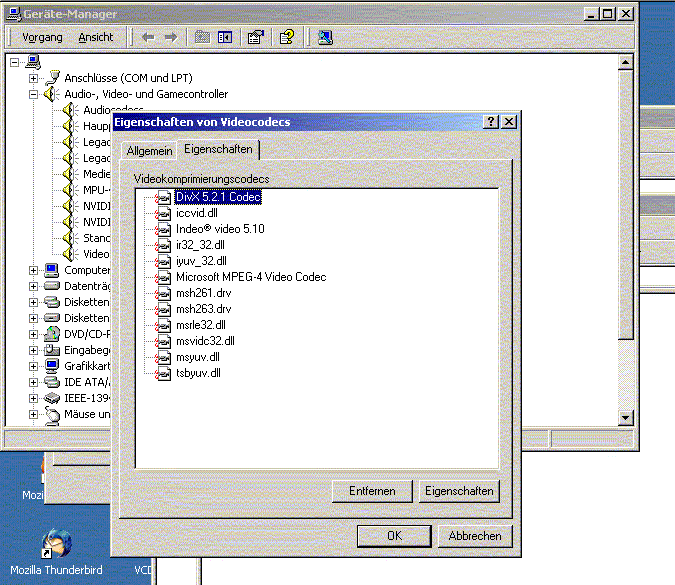
Task: Select the Indeo video 5.10 codec icon
Action: 163,229
